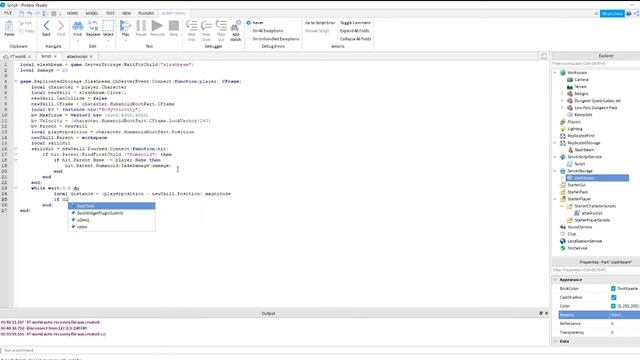Switch to the TEST ribbon tab
Viewport: 640px width, 360px height.
[110, 13]
